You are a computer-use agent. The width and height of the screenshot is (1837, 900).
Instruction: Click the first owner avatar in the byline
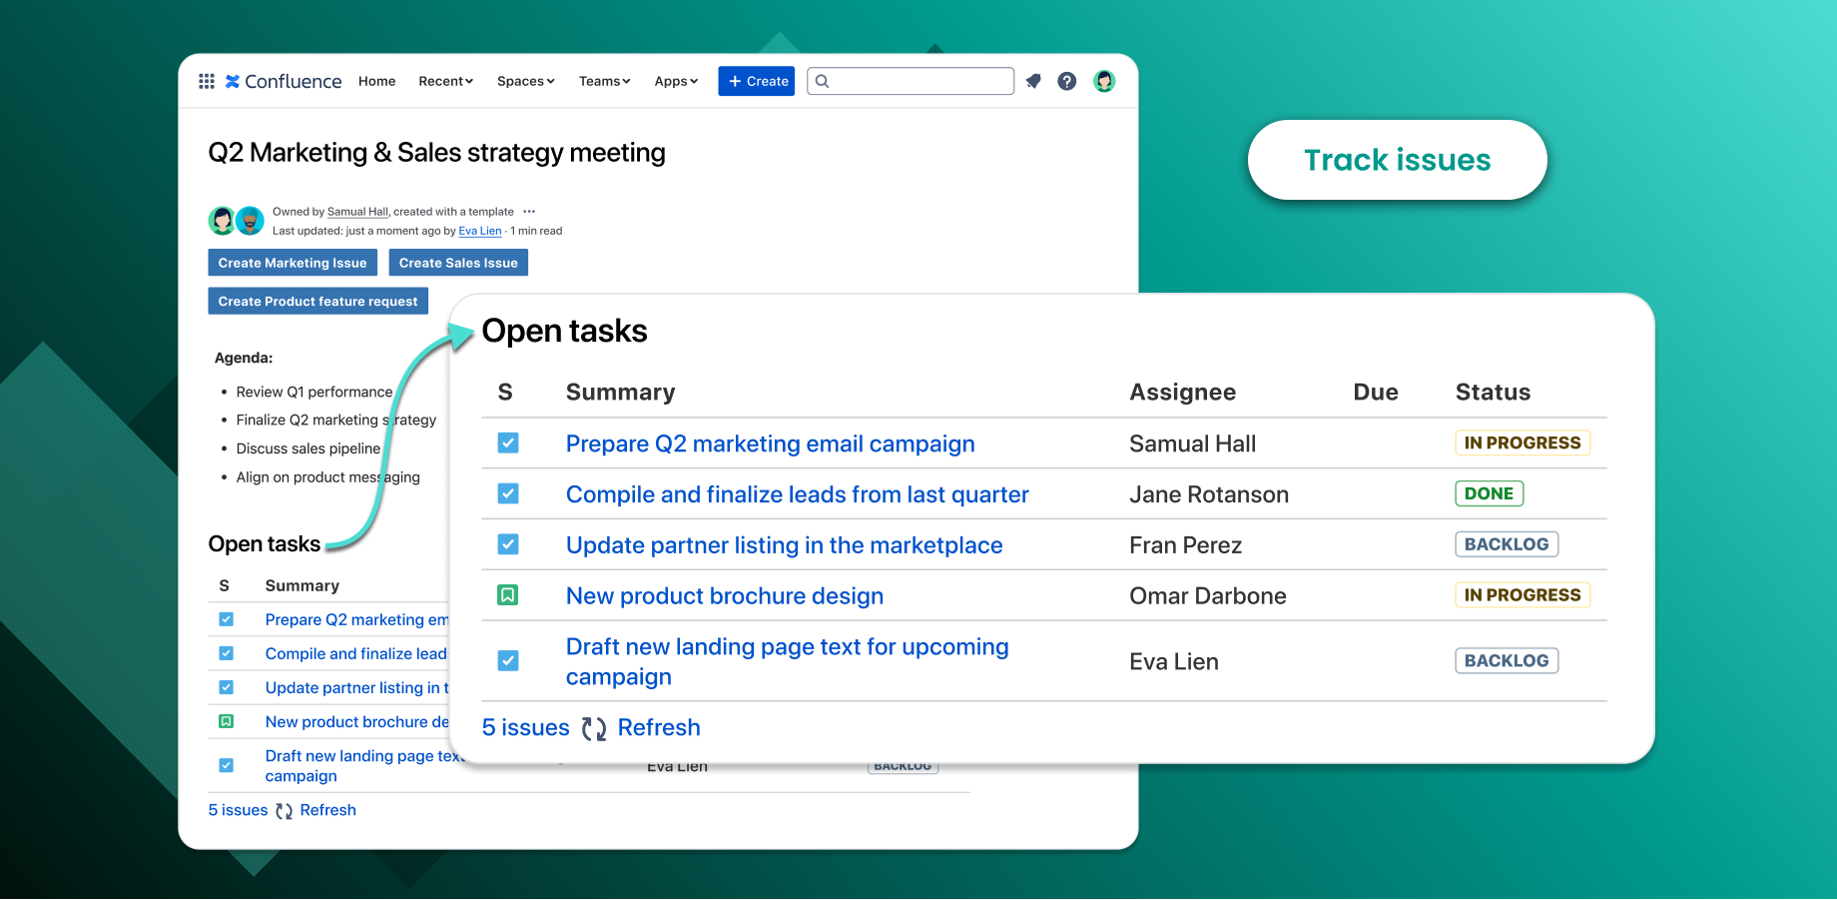click(222, 220)
